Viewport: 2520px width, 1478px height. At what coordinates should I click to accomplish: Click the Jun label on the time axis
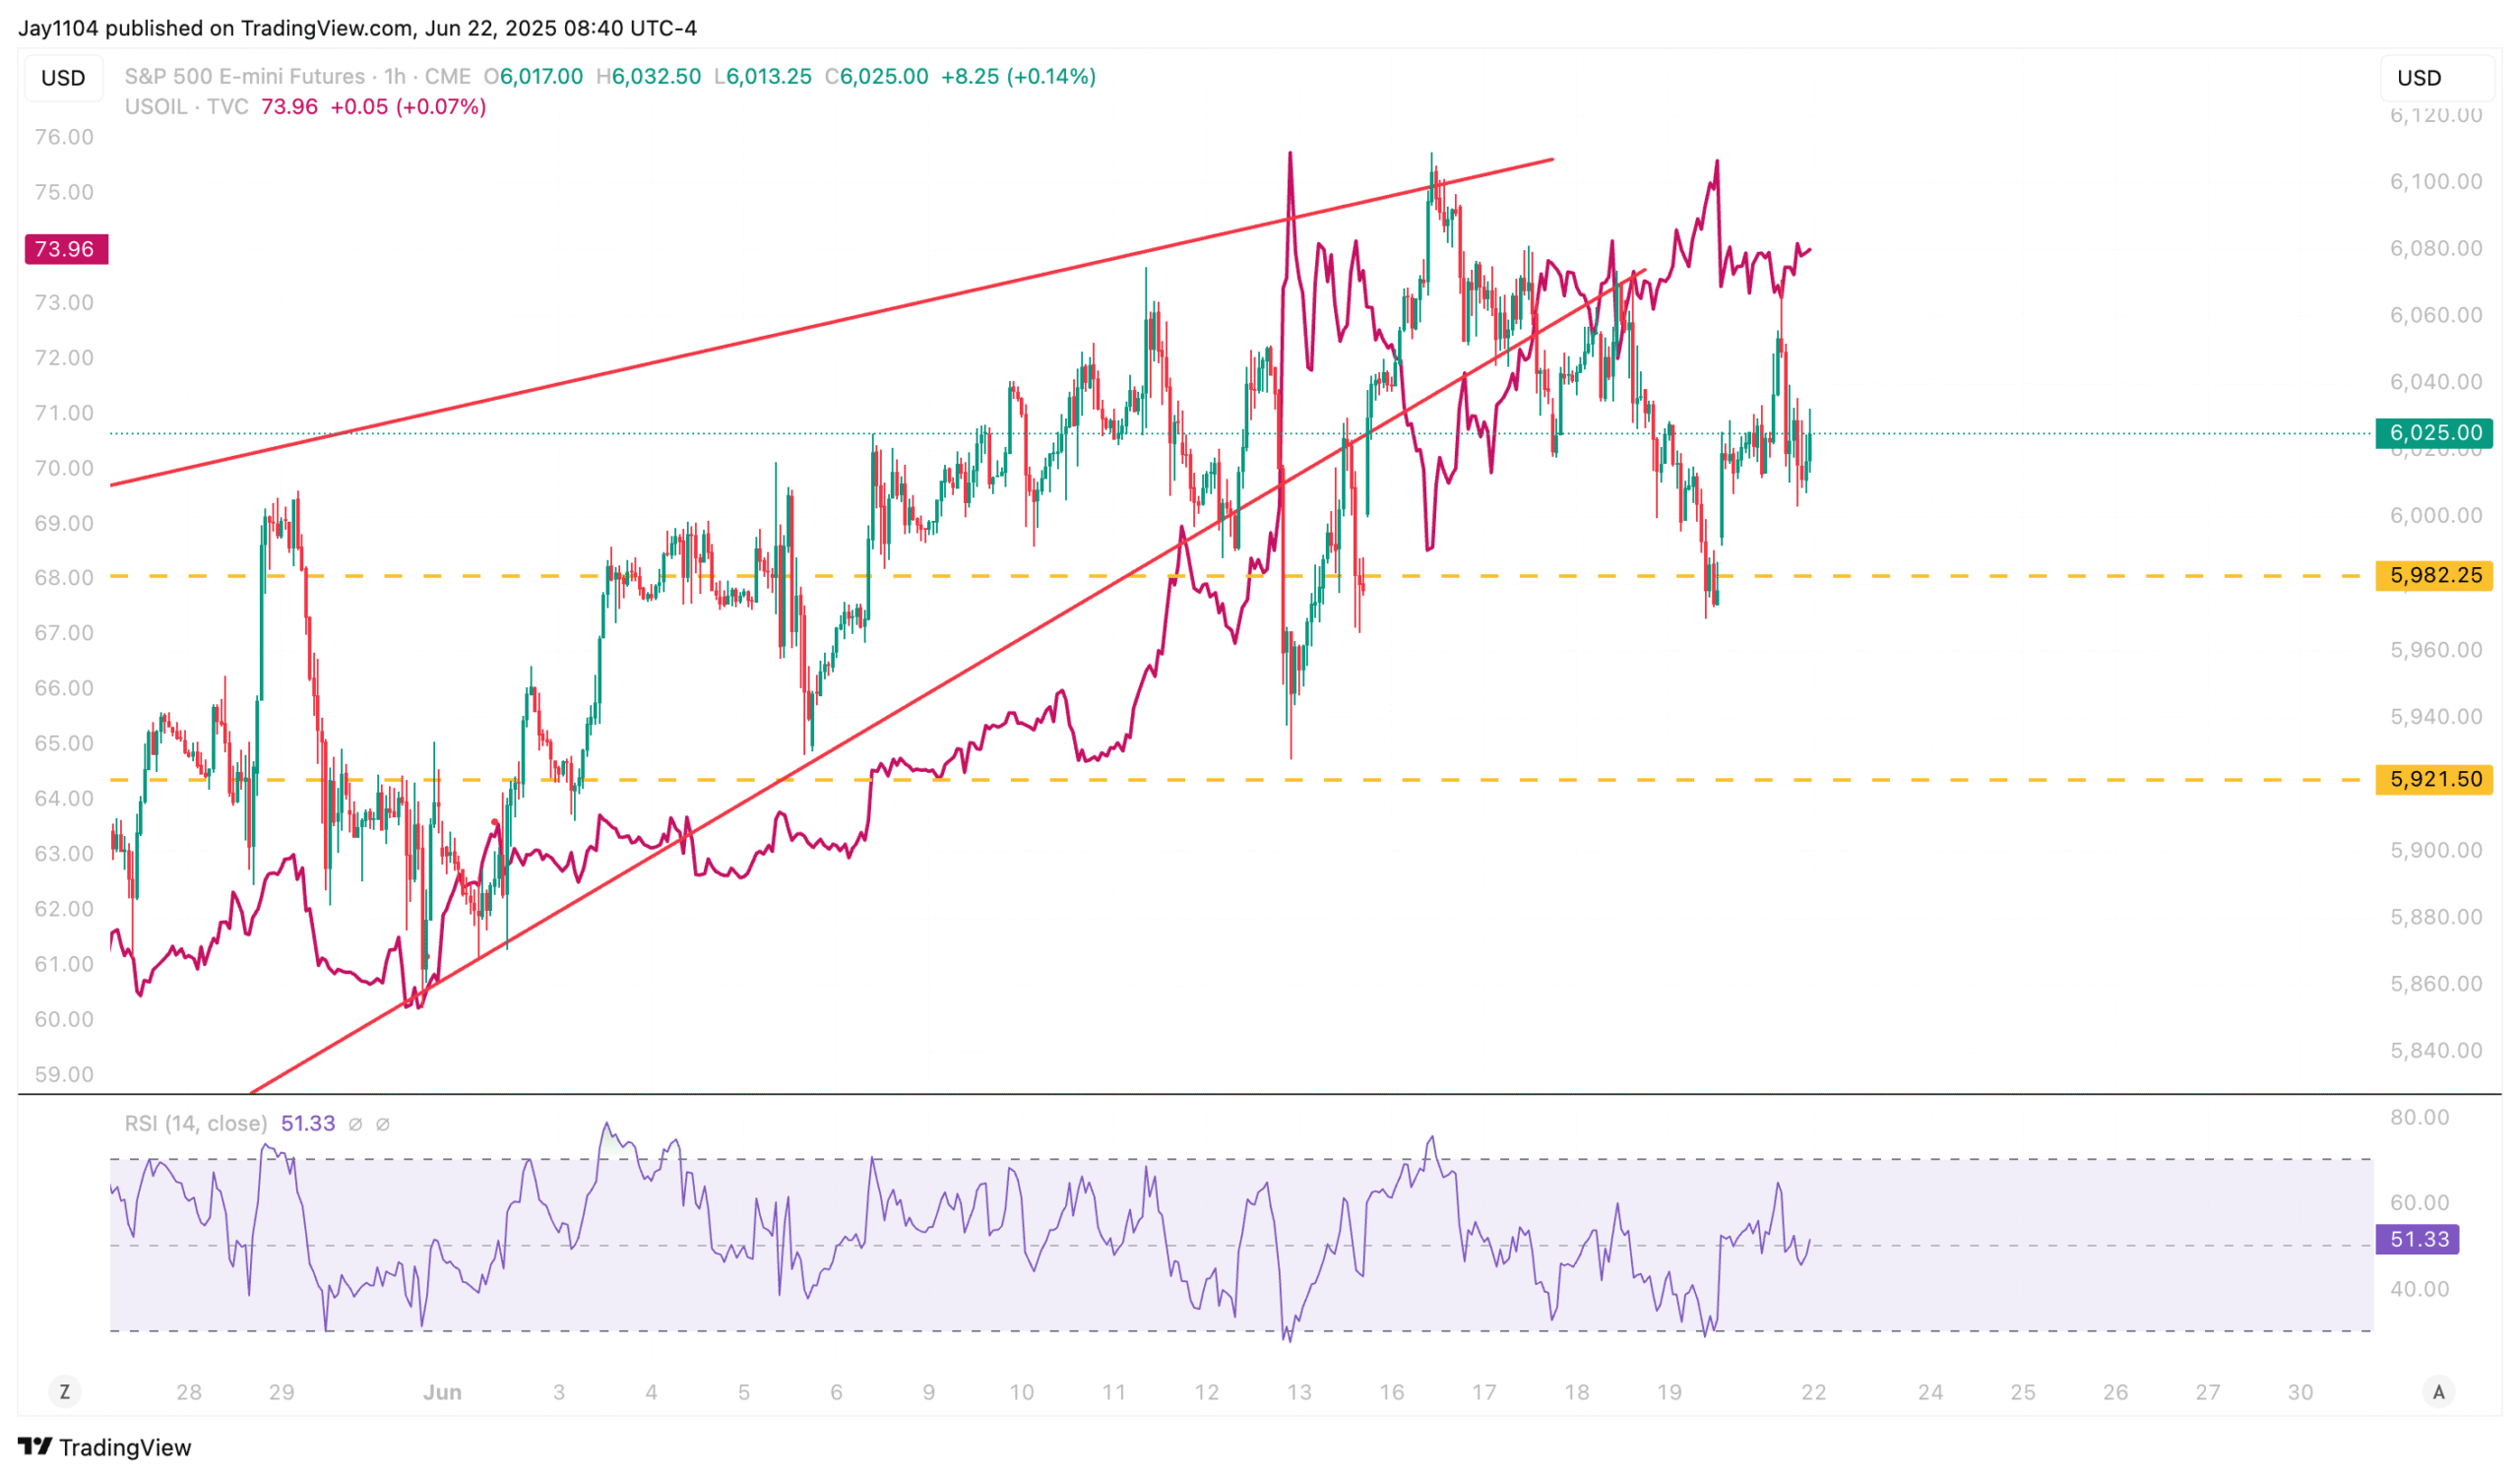pos(442,1392)
